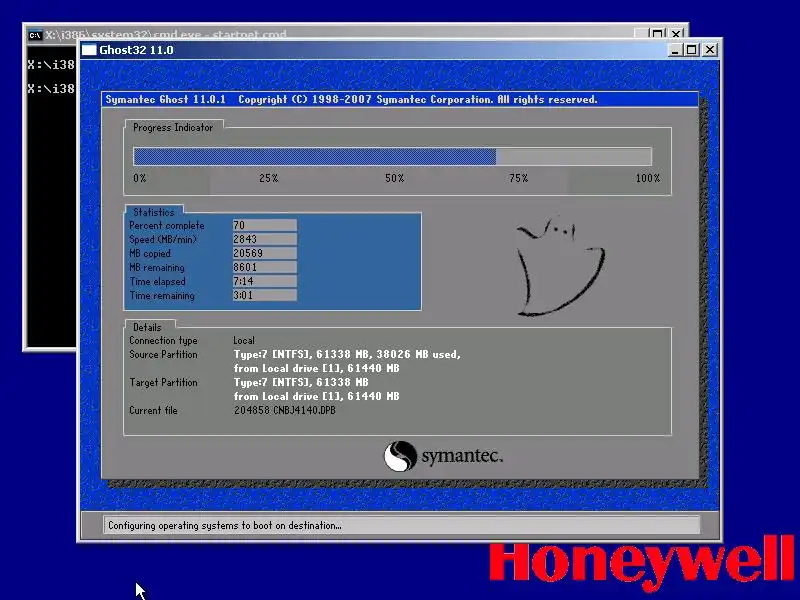Click the Time elapsed value 7:14
Viewport: 800px width, 600px height.
(264, 281)
